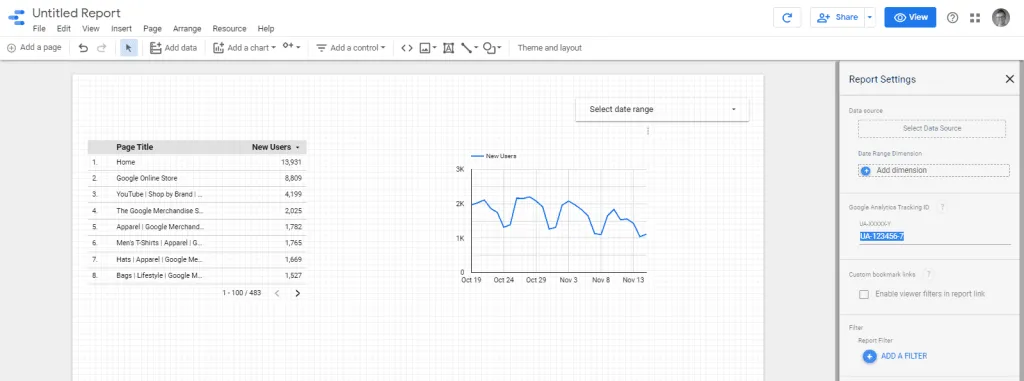Screen dimensions: 1024x381
Task: Select the Men's T-Shirts row
Action: [x=197, y=243]
